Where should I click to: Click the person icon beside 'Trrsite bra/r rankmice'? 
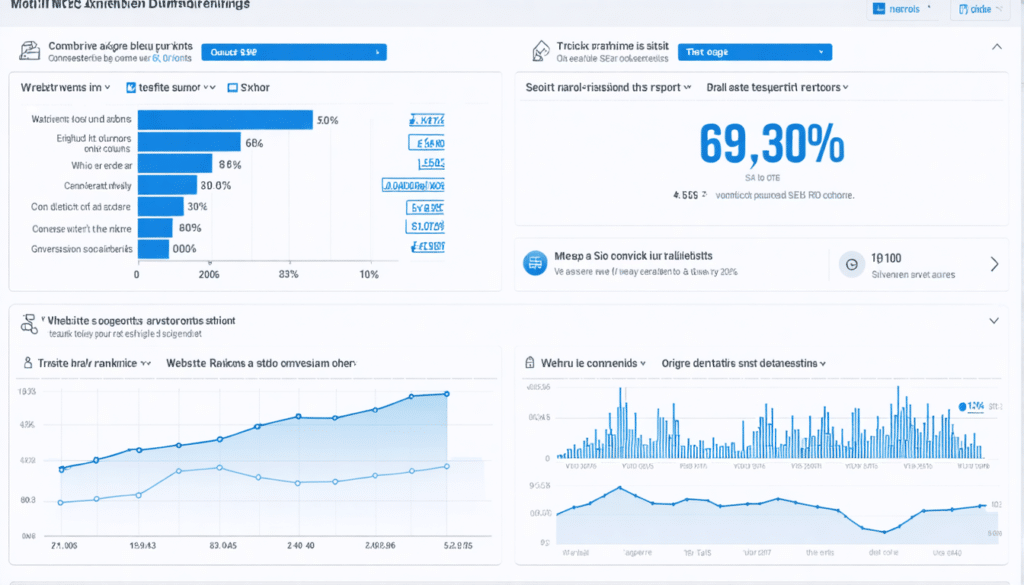point(27,363)
